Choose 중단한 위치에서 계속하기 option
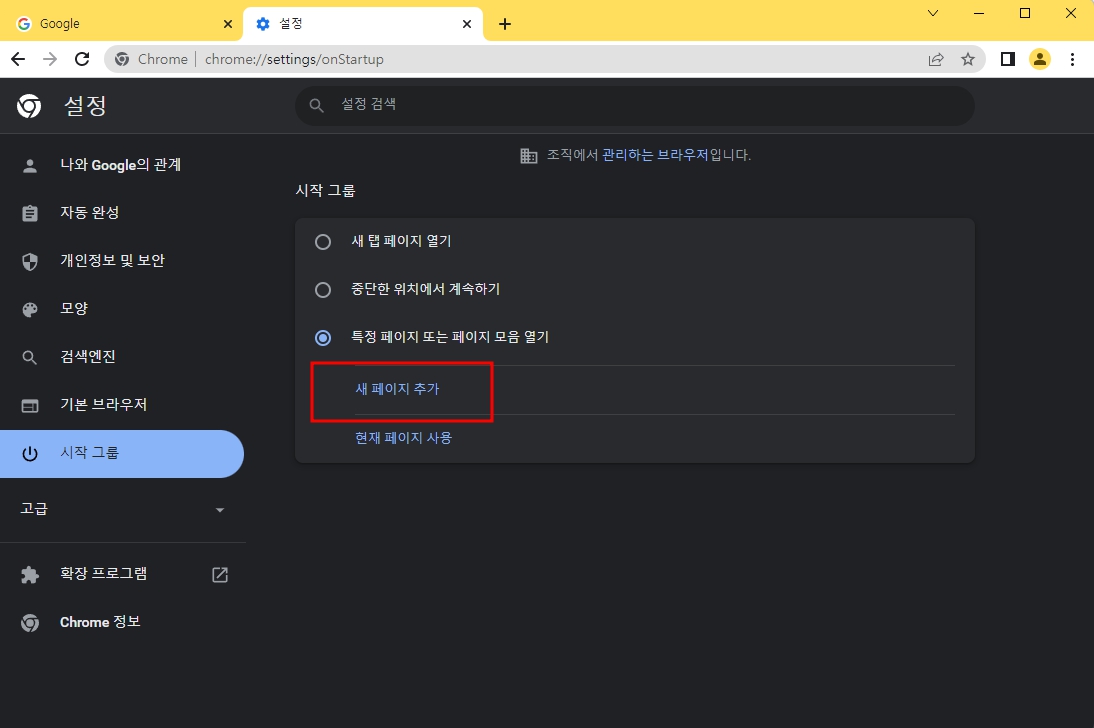Screen dimensions: 1094x728 (323, 289)
